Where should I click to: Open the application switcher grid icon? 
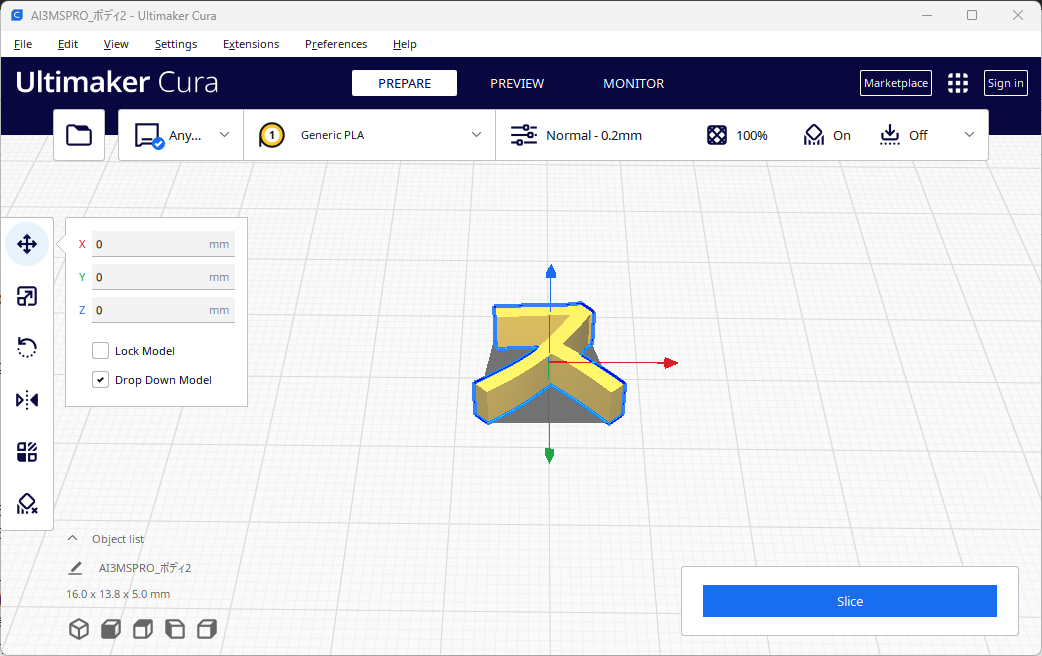click(958, 83)
